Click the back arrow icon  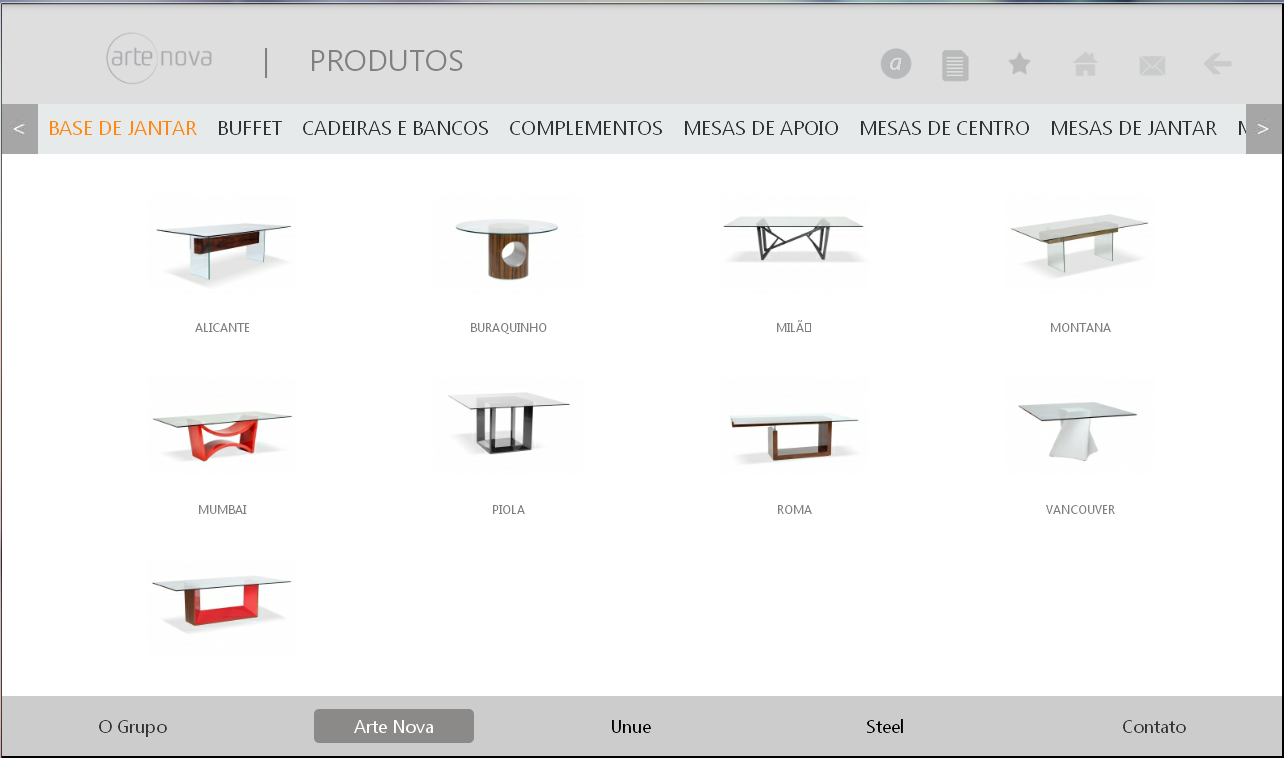point(1217,64)
